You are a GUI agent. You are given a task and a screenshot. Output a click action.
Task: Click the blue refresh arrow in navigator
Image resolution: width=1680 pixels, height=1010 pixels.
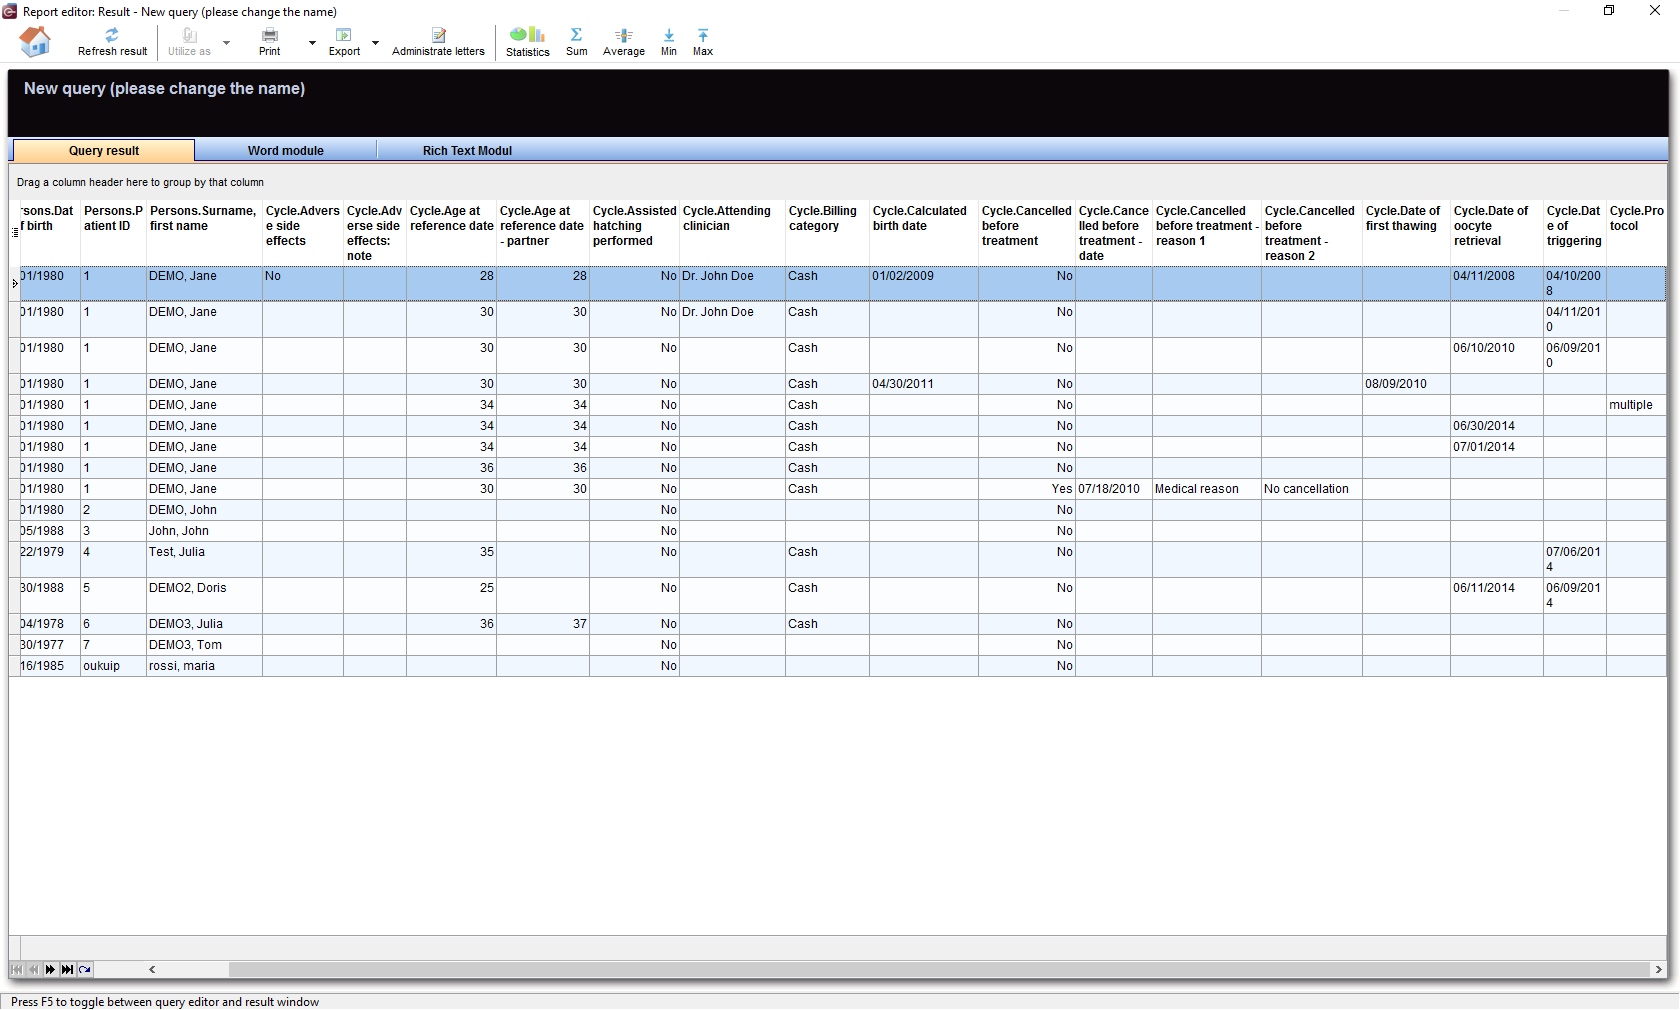(x=85, y=969)
